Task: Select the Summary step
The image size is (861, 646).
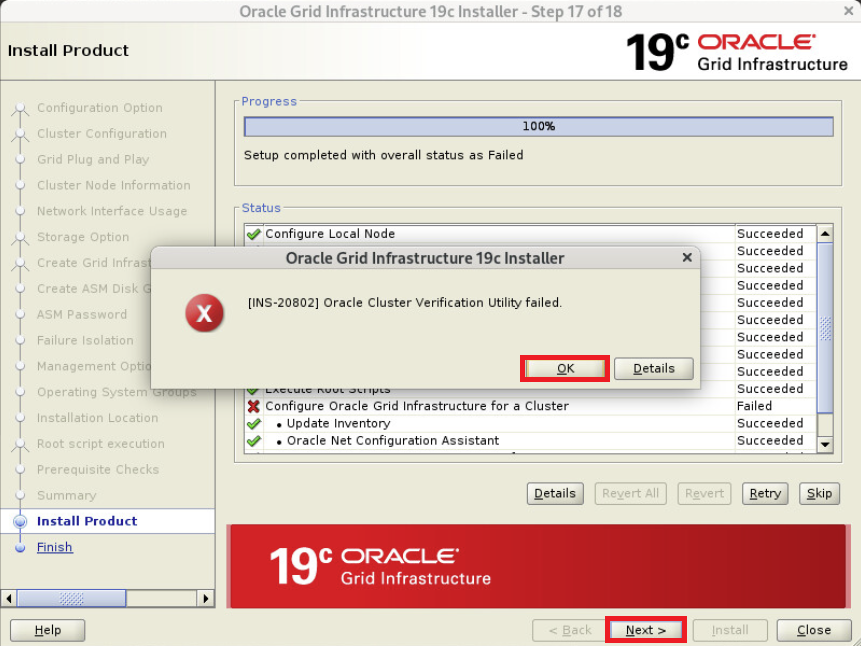Action: pyautogui.click(x=66, y=495)
